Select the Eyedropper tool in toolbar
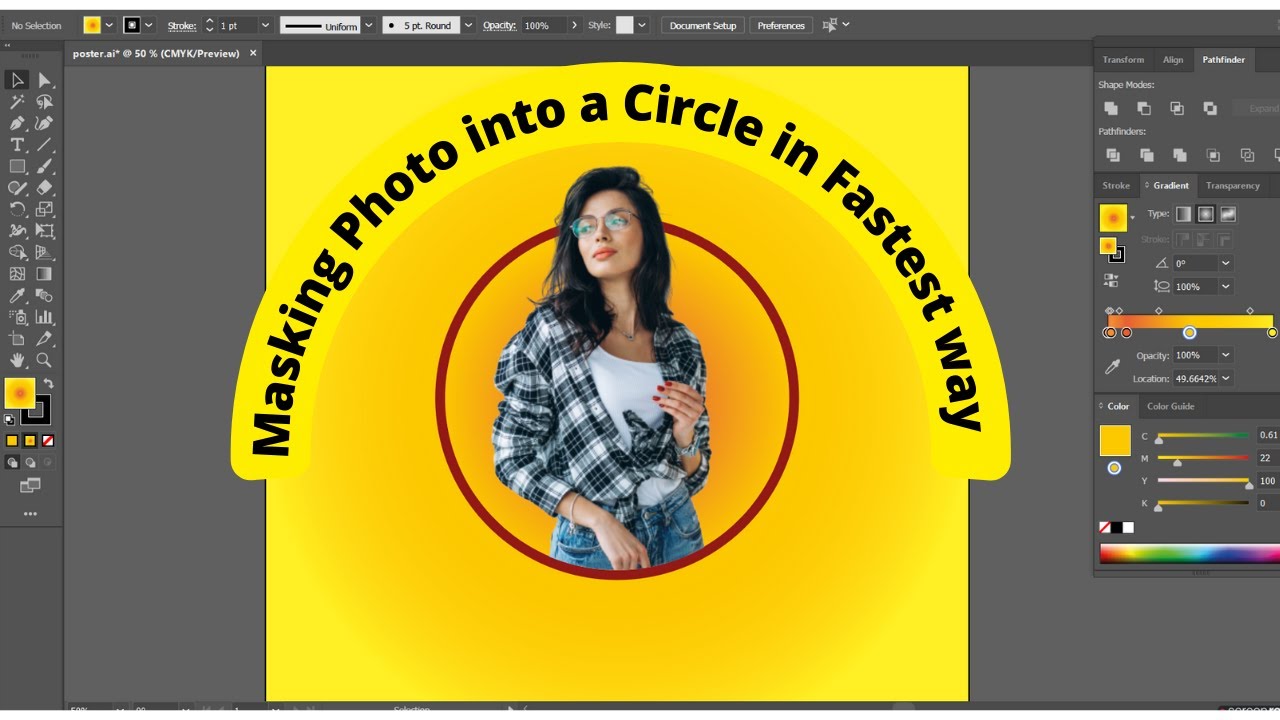 17,295
